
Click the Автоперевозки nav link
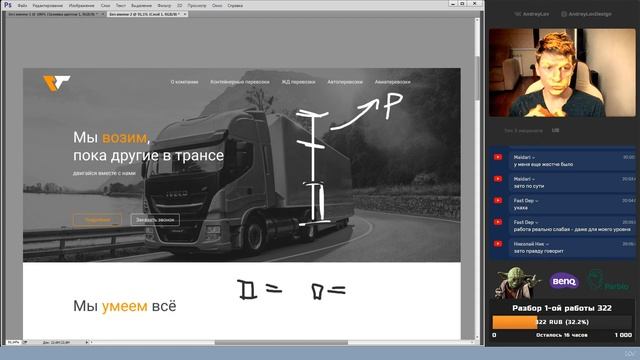[x=345, y=82]
